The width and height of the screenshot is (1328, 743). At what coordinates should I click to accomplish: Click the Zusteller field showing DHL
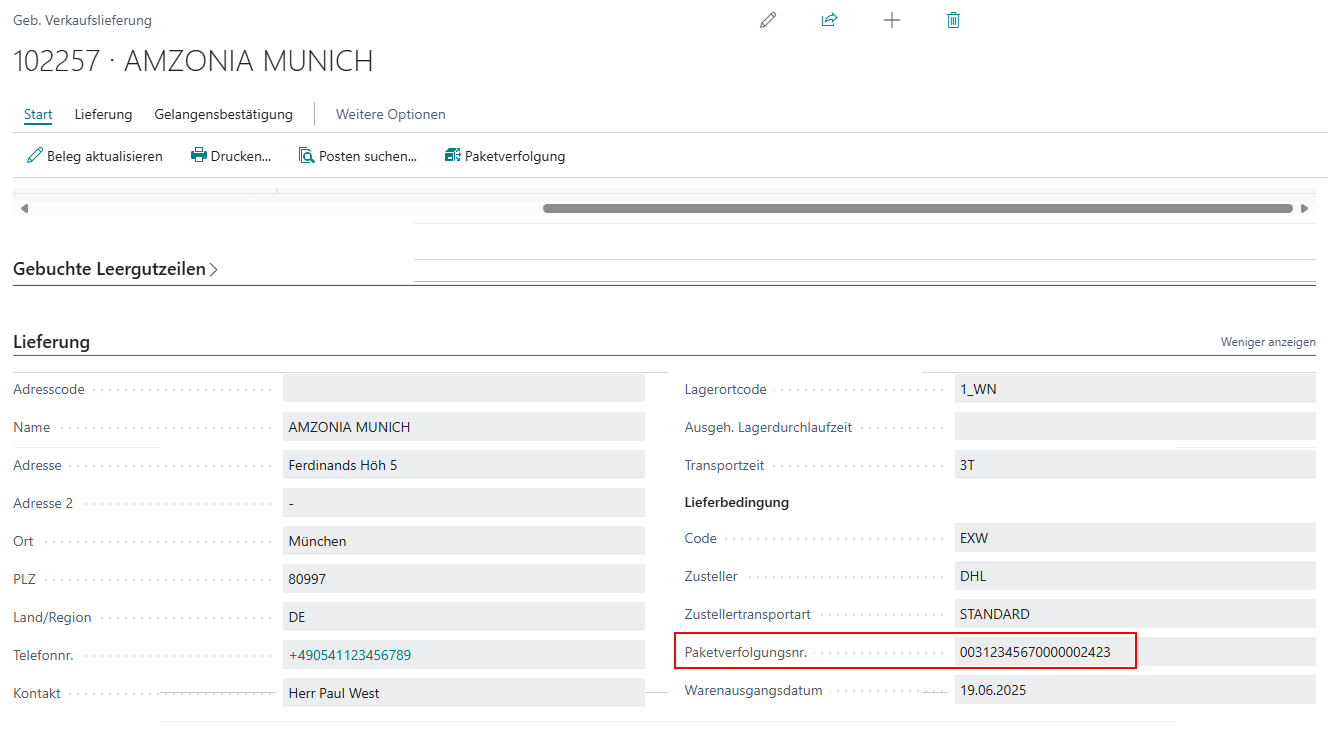coord(1134,576)
